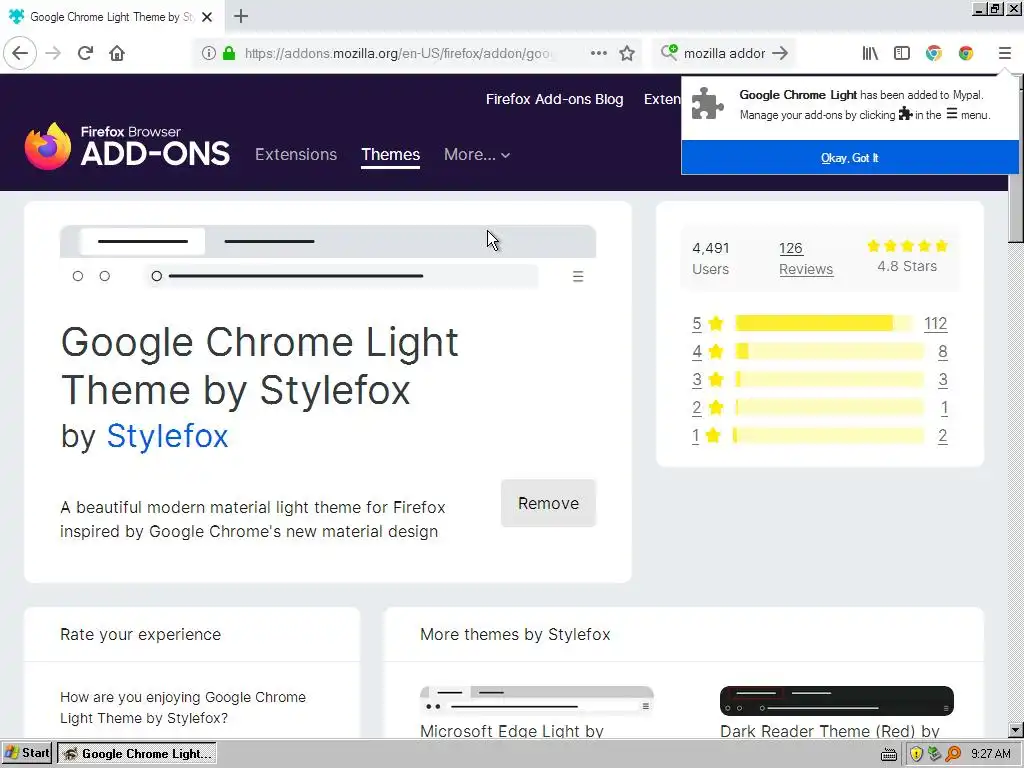Click the 112 count for five stars

click(x=936, y=324)
